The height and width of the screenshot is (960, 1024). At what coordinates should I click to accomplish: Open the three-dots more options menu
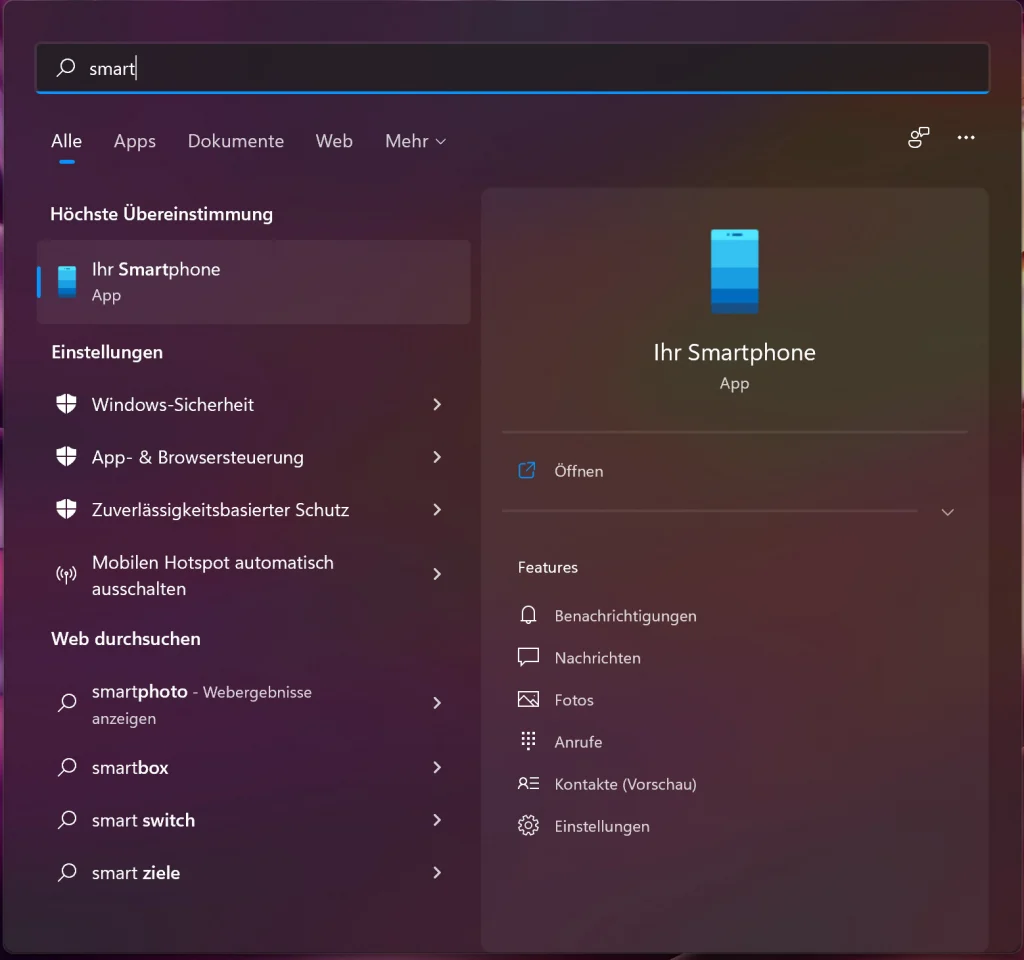point(966,138)
